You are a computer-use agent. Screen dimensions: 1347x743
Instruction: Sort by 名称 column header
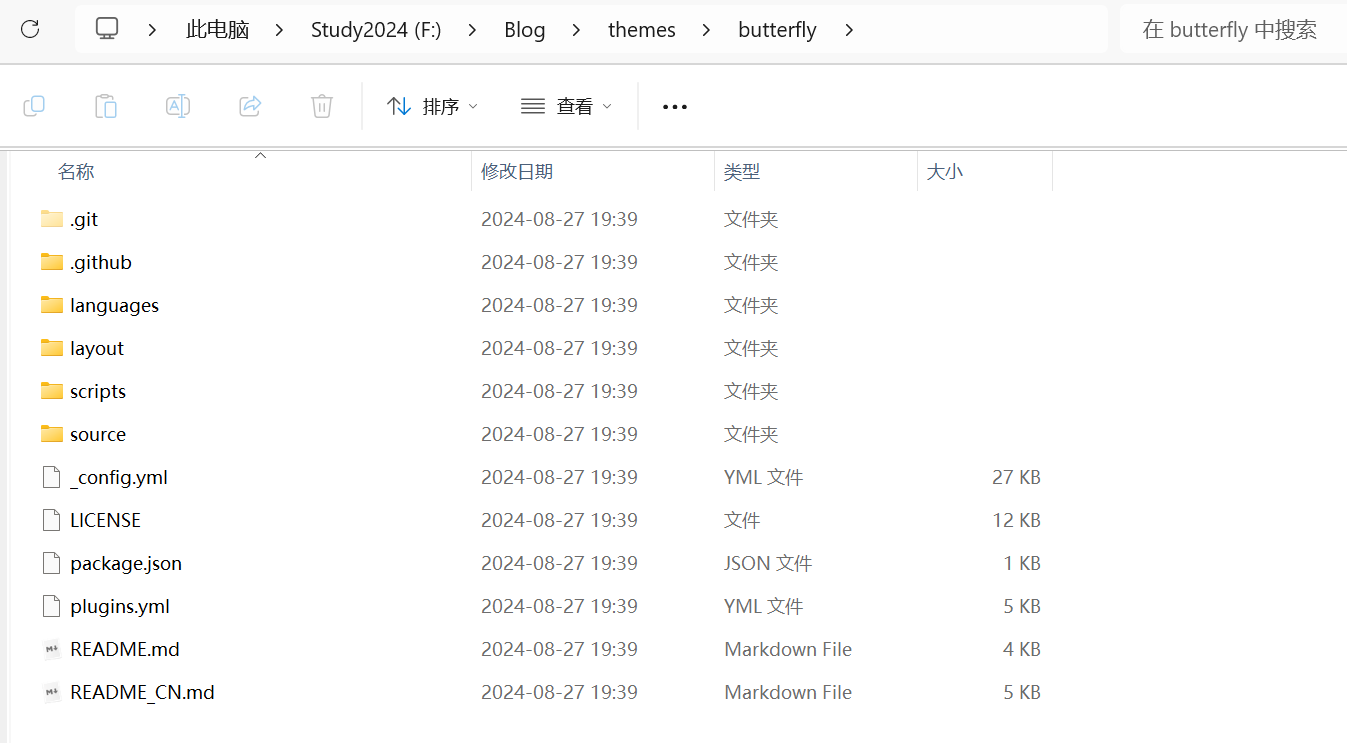pos(76,172)
